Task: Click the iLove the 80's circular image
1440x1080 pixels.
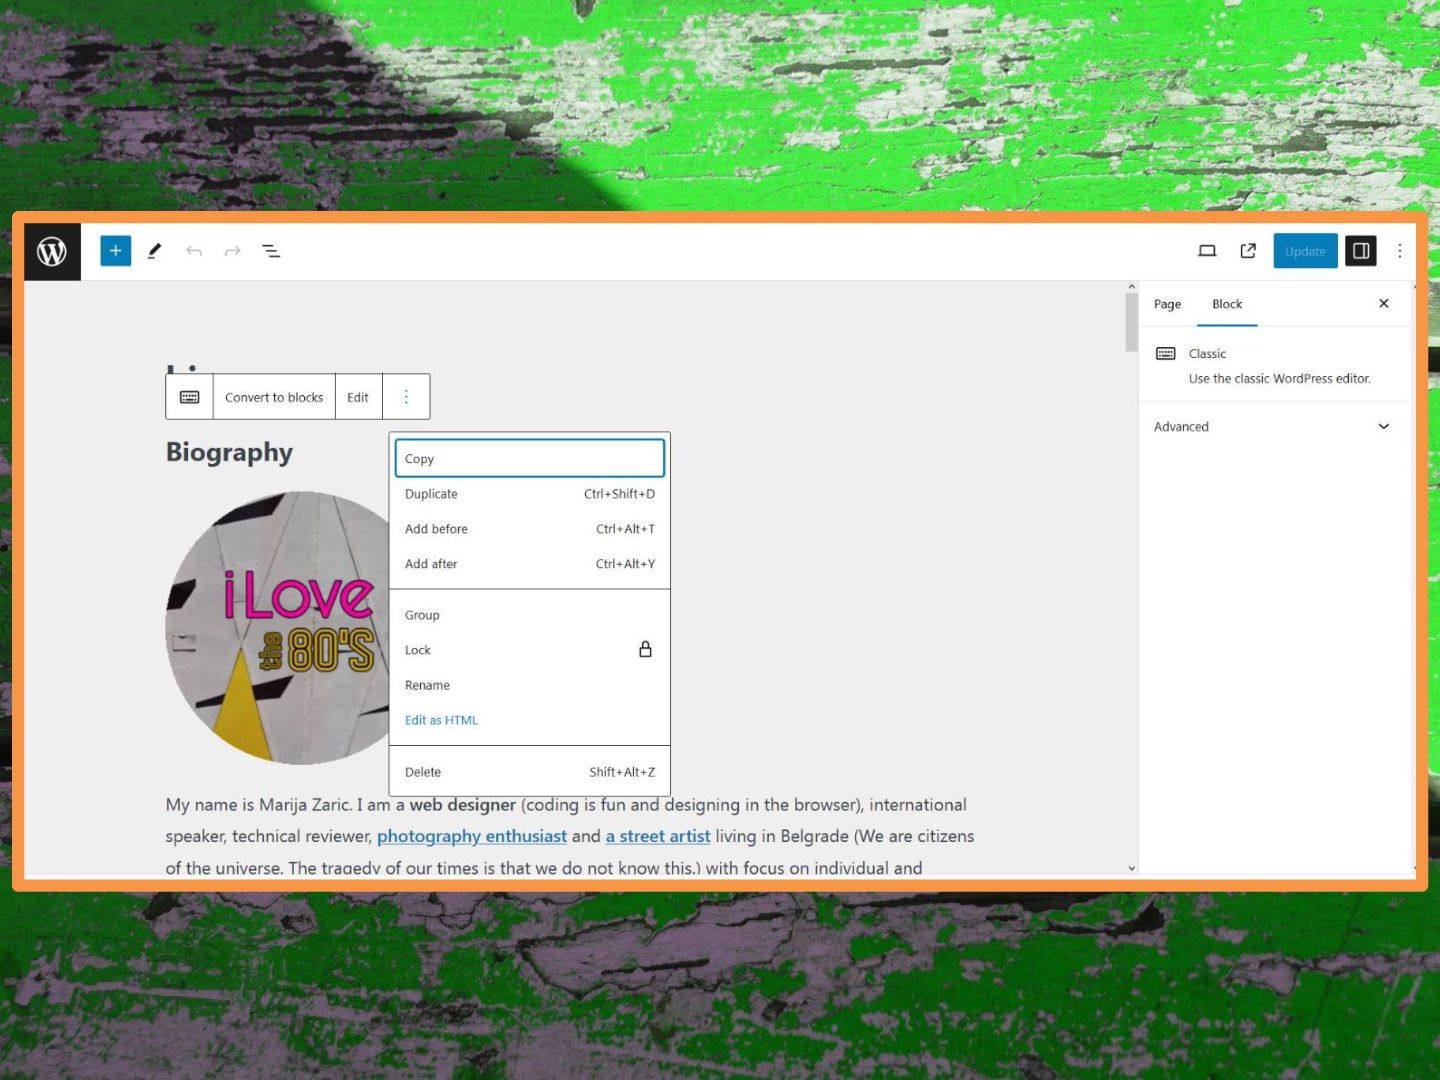Action: (x=278, y=628)
